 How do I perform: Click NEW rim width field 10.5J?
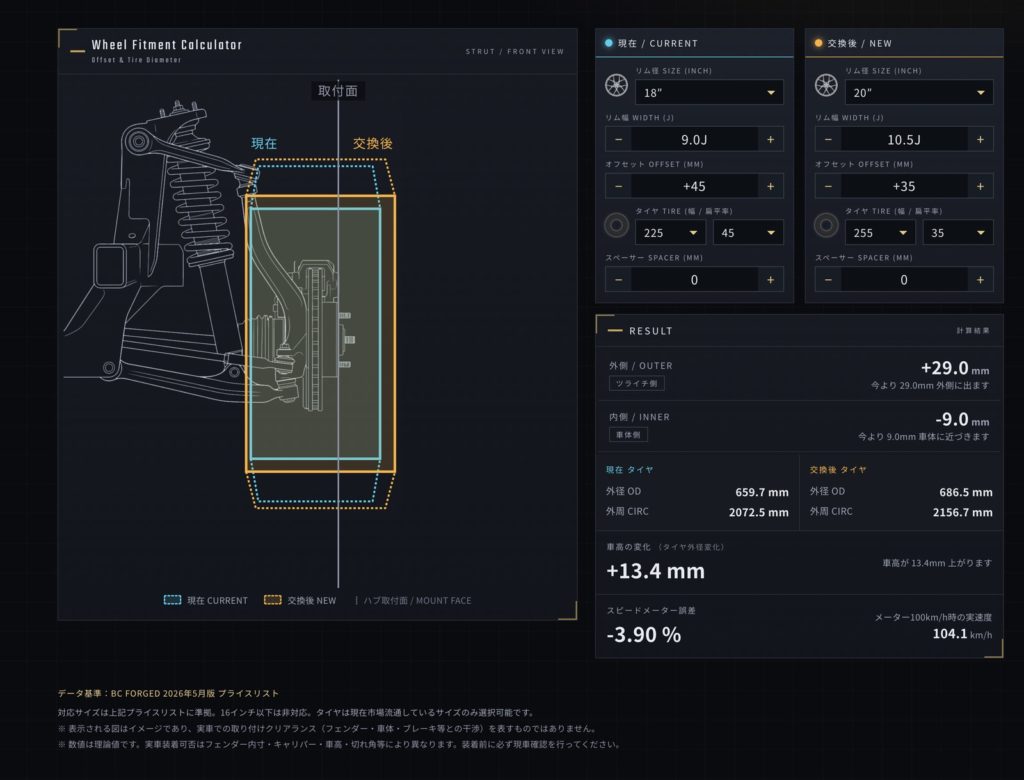904,139
